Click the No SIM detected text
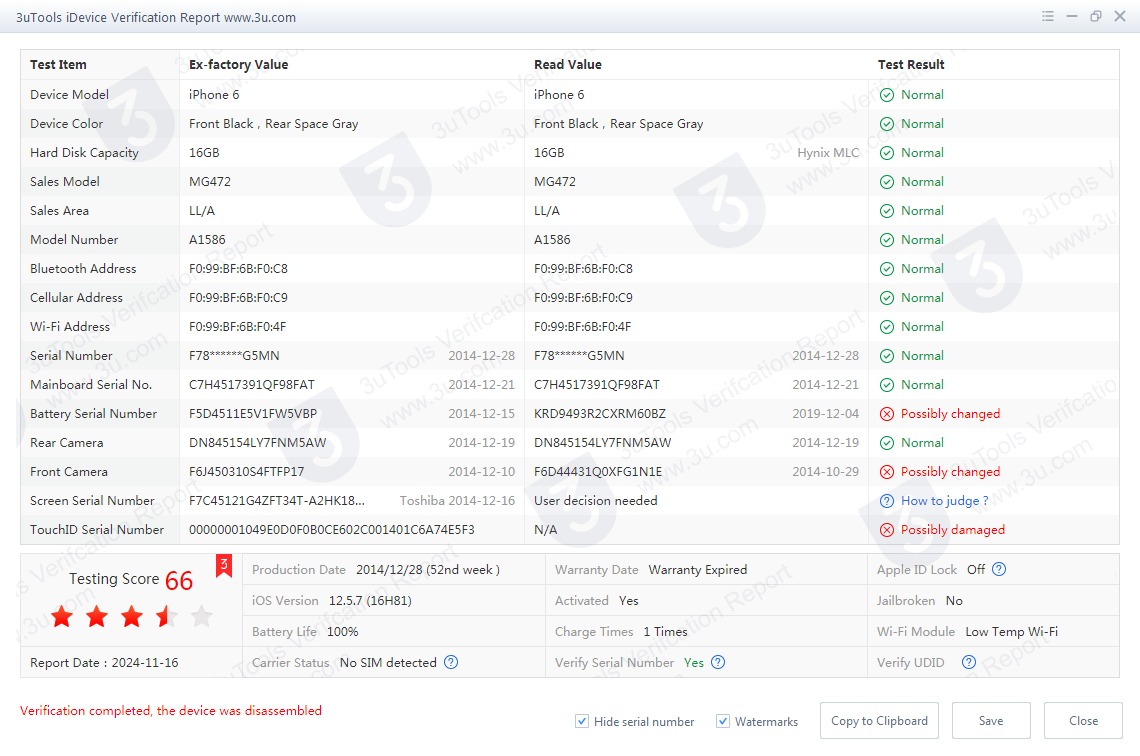Viewport: 1140px width, 756px height. 388,663
